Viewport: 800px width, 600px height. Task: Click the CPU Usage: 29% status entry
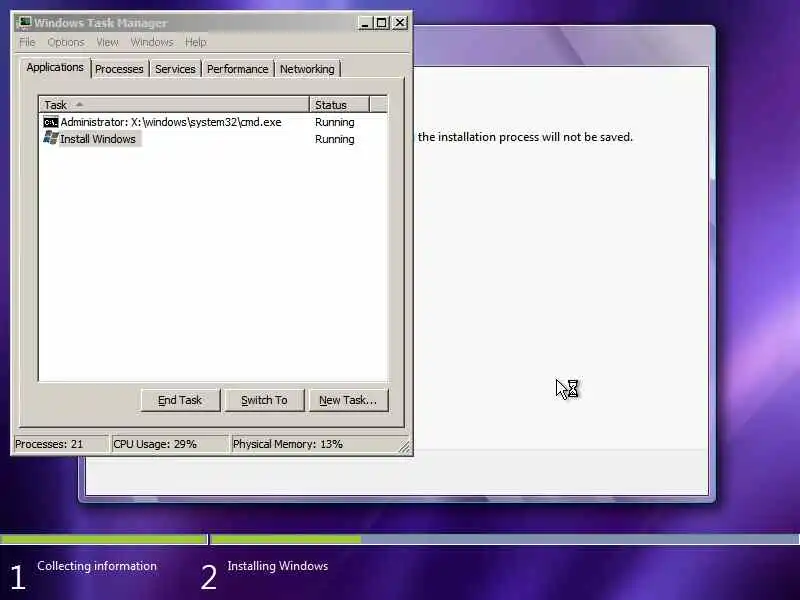point(169,444)
